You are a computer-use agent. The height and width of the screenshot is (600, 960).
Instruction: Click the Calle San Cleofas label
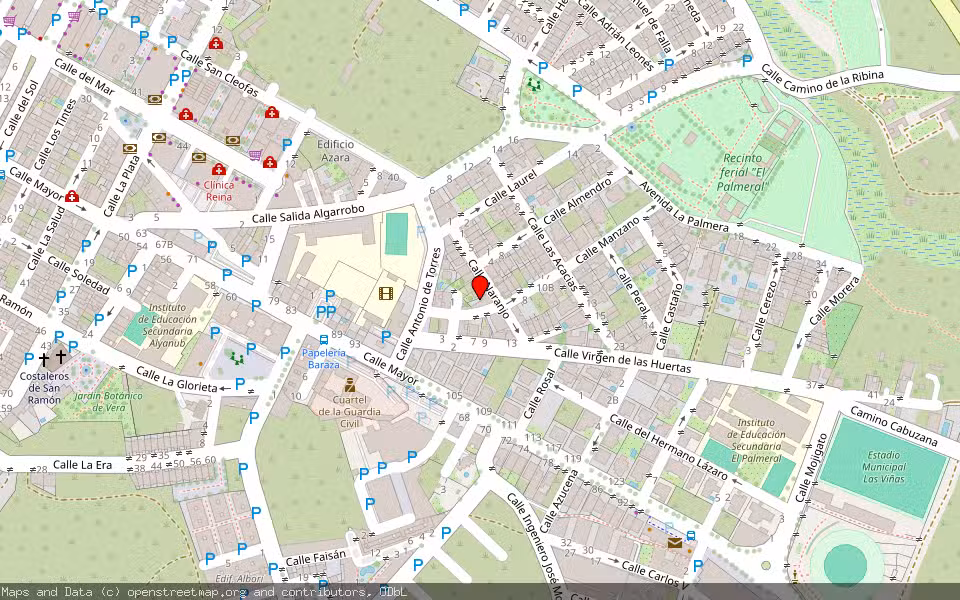coord(220,74)
